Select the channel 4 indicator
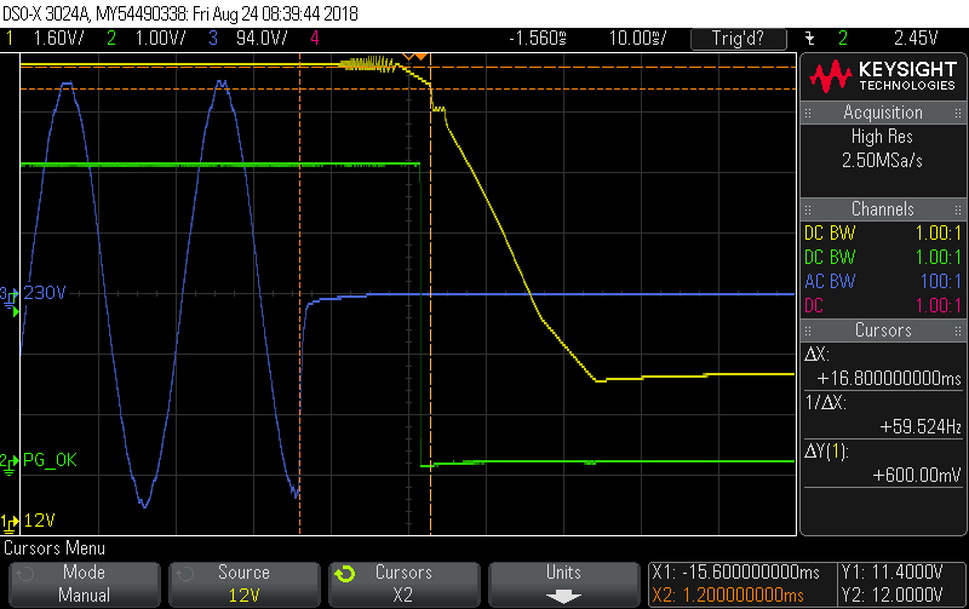 pos(315,38)
